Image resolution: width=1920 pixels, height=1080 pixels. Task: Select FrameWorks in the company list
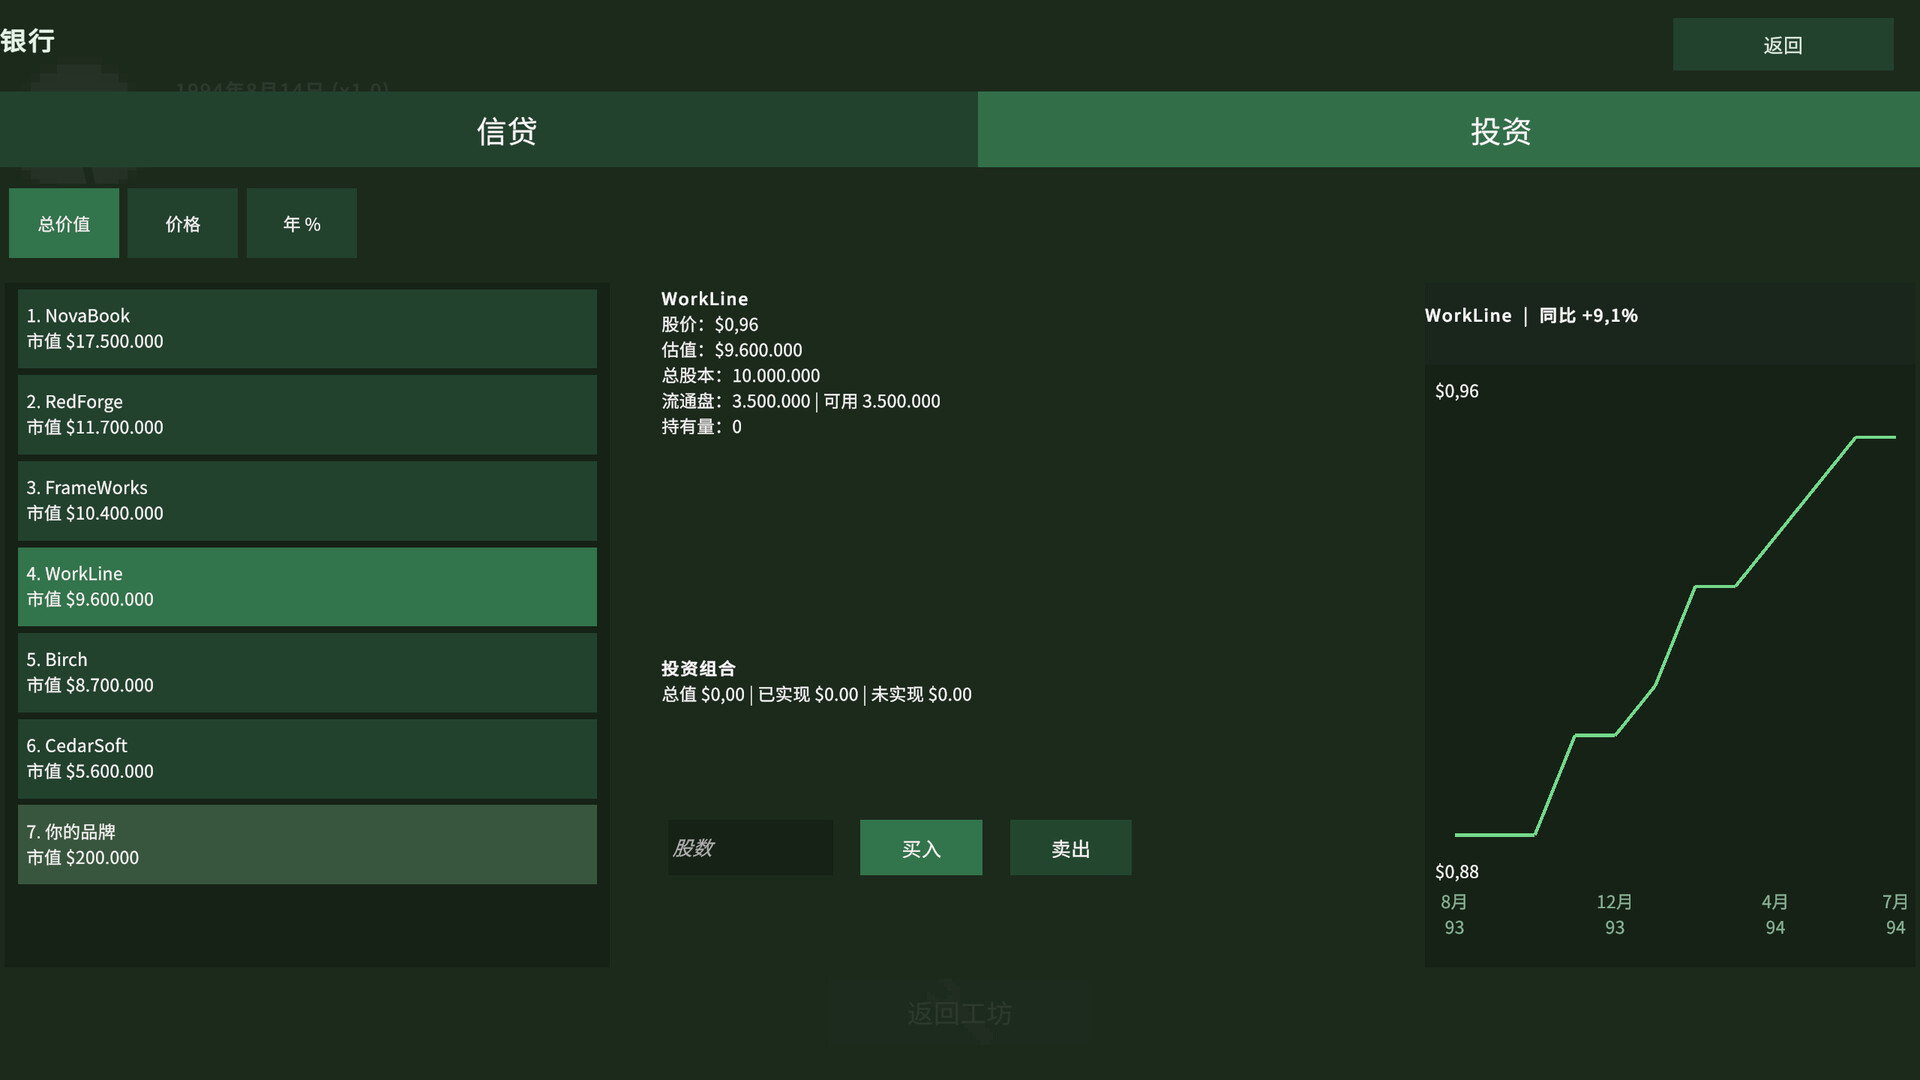(x=307, y=501)
